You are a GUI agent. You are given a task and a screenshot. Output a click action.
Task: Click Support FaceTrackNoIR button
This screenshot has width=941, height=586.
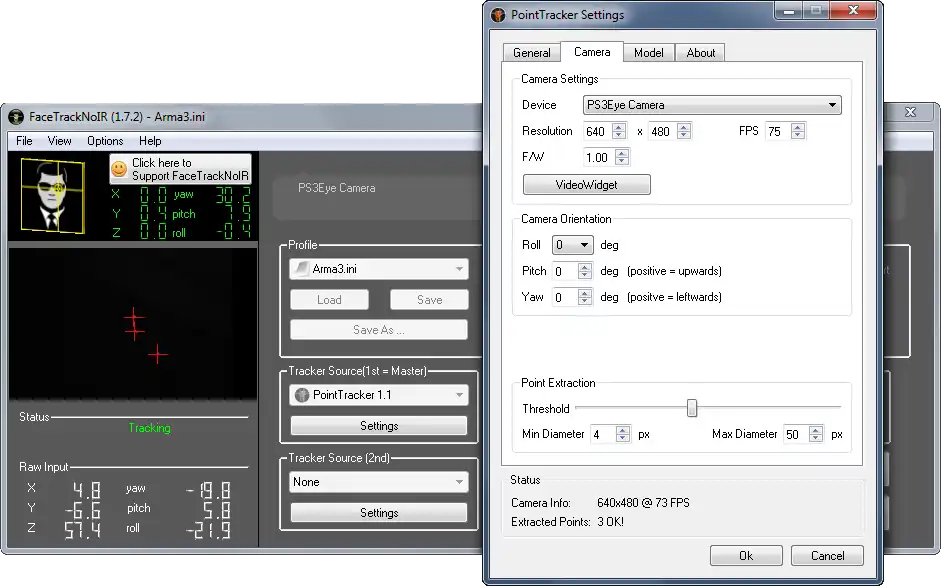click(180, 169)
